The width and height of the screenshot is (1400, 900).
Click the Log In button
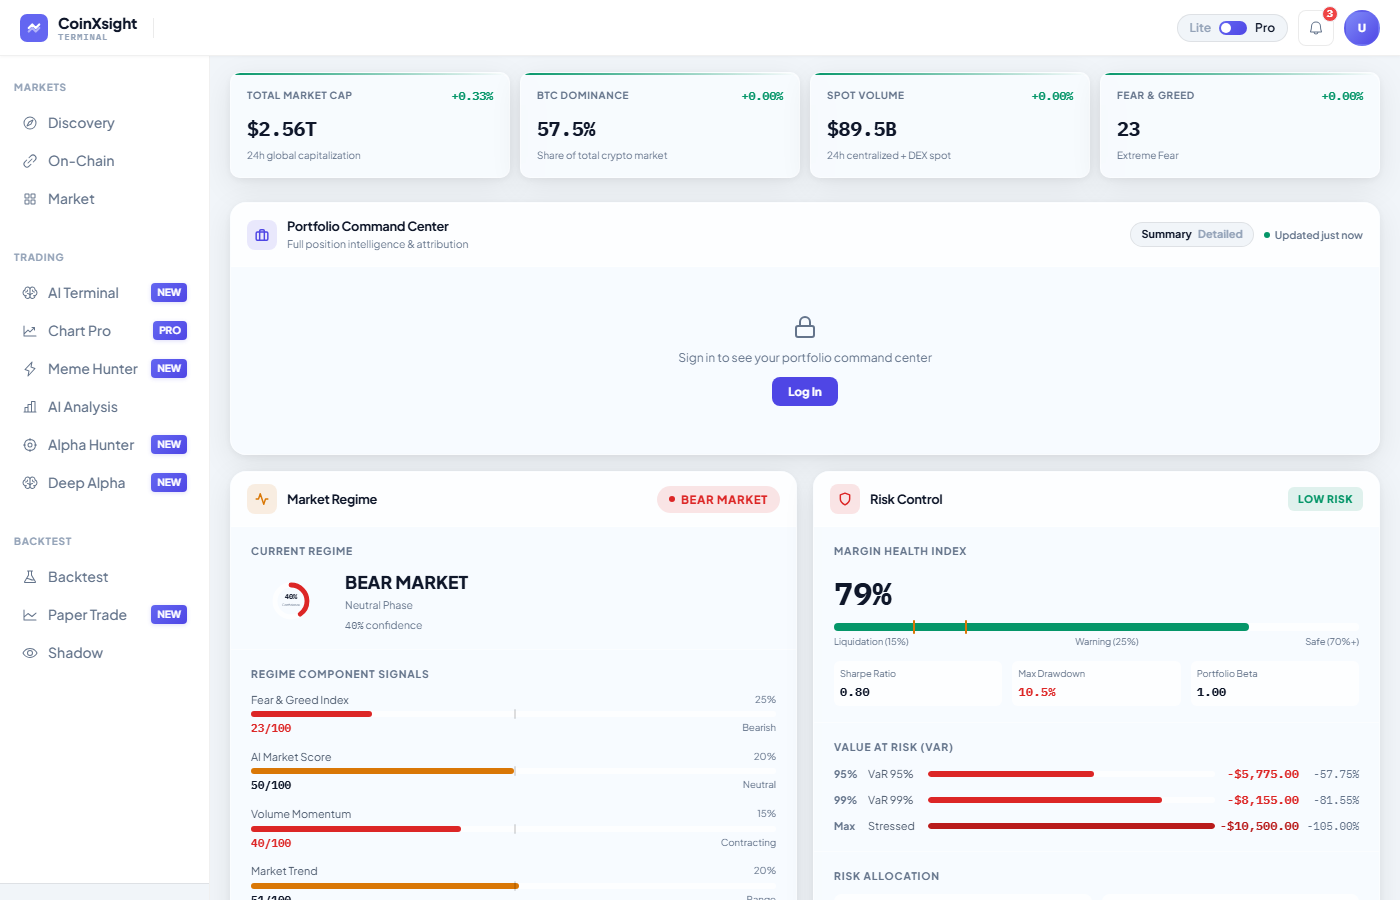(x=805, y=392)
